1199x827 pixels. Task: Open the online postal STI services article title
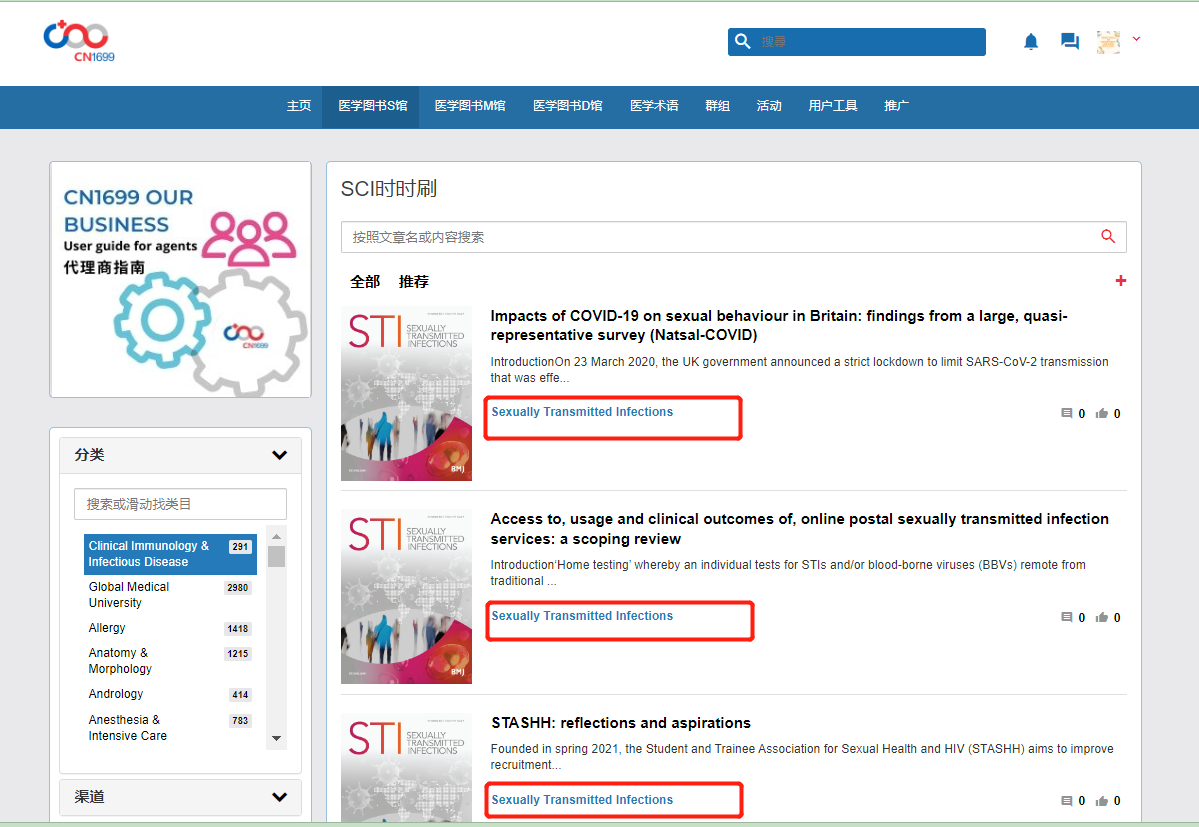point(799,529)
